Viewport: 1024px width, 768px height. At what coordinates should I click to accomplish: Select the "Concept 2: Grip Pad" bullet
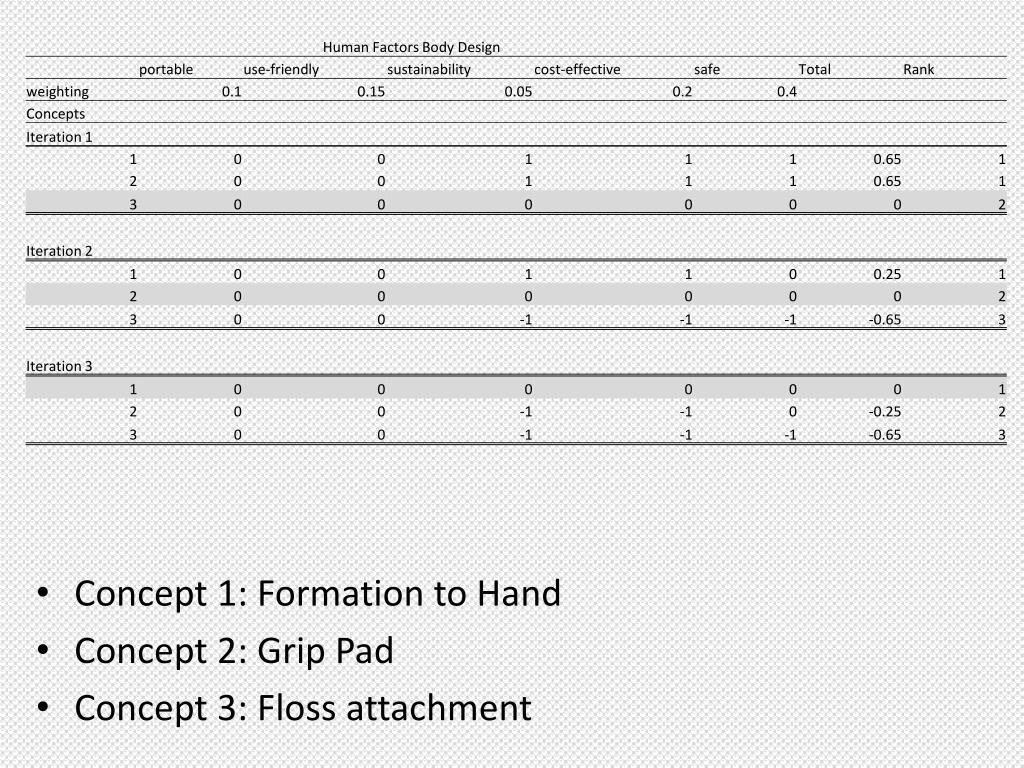(234, 651)
